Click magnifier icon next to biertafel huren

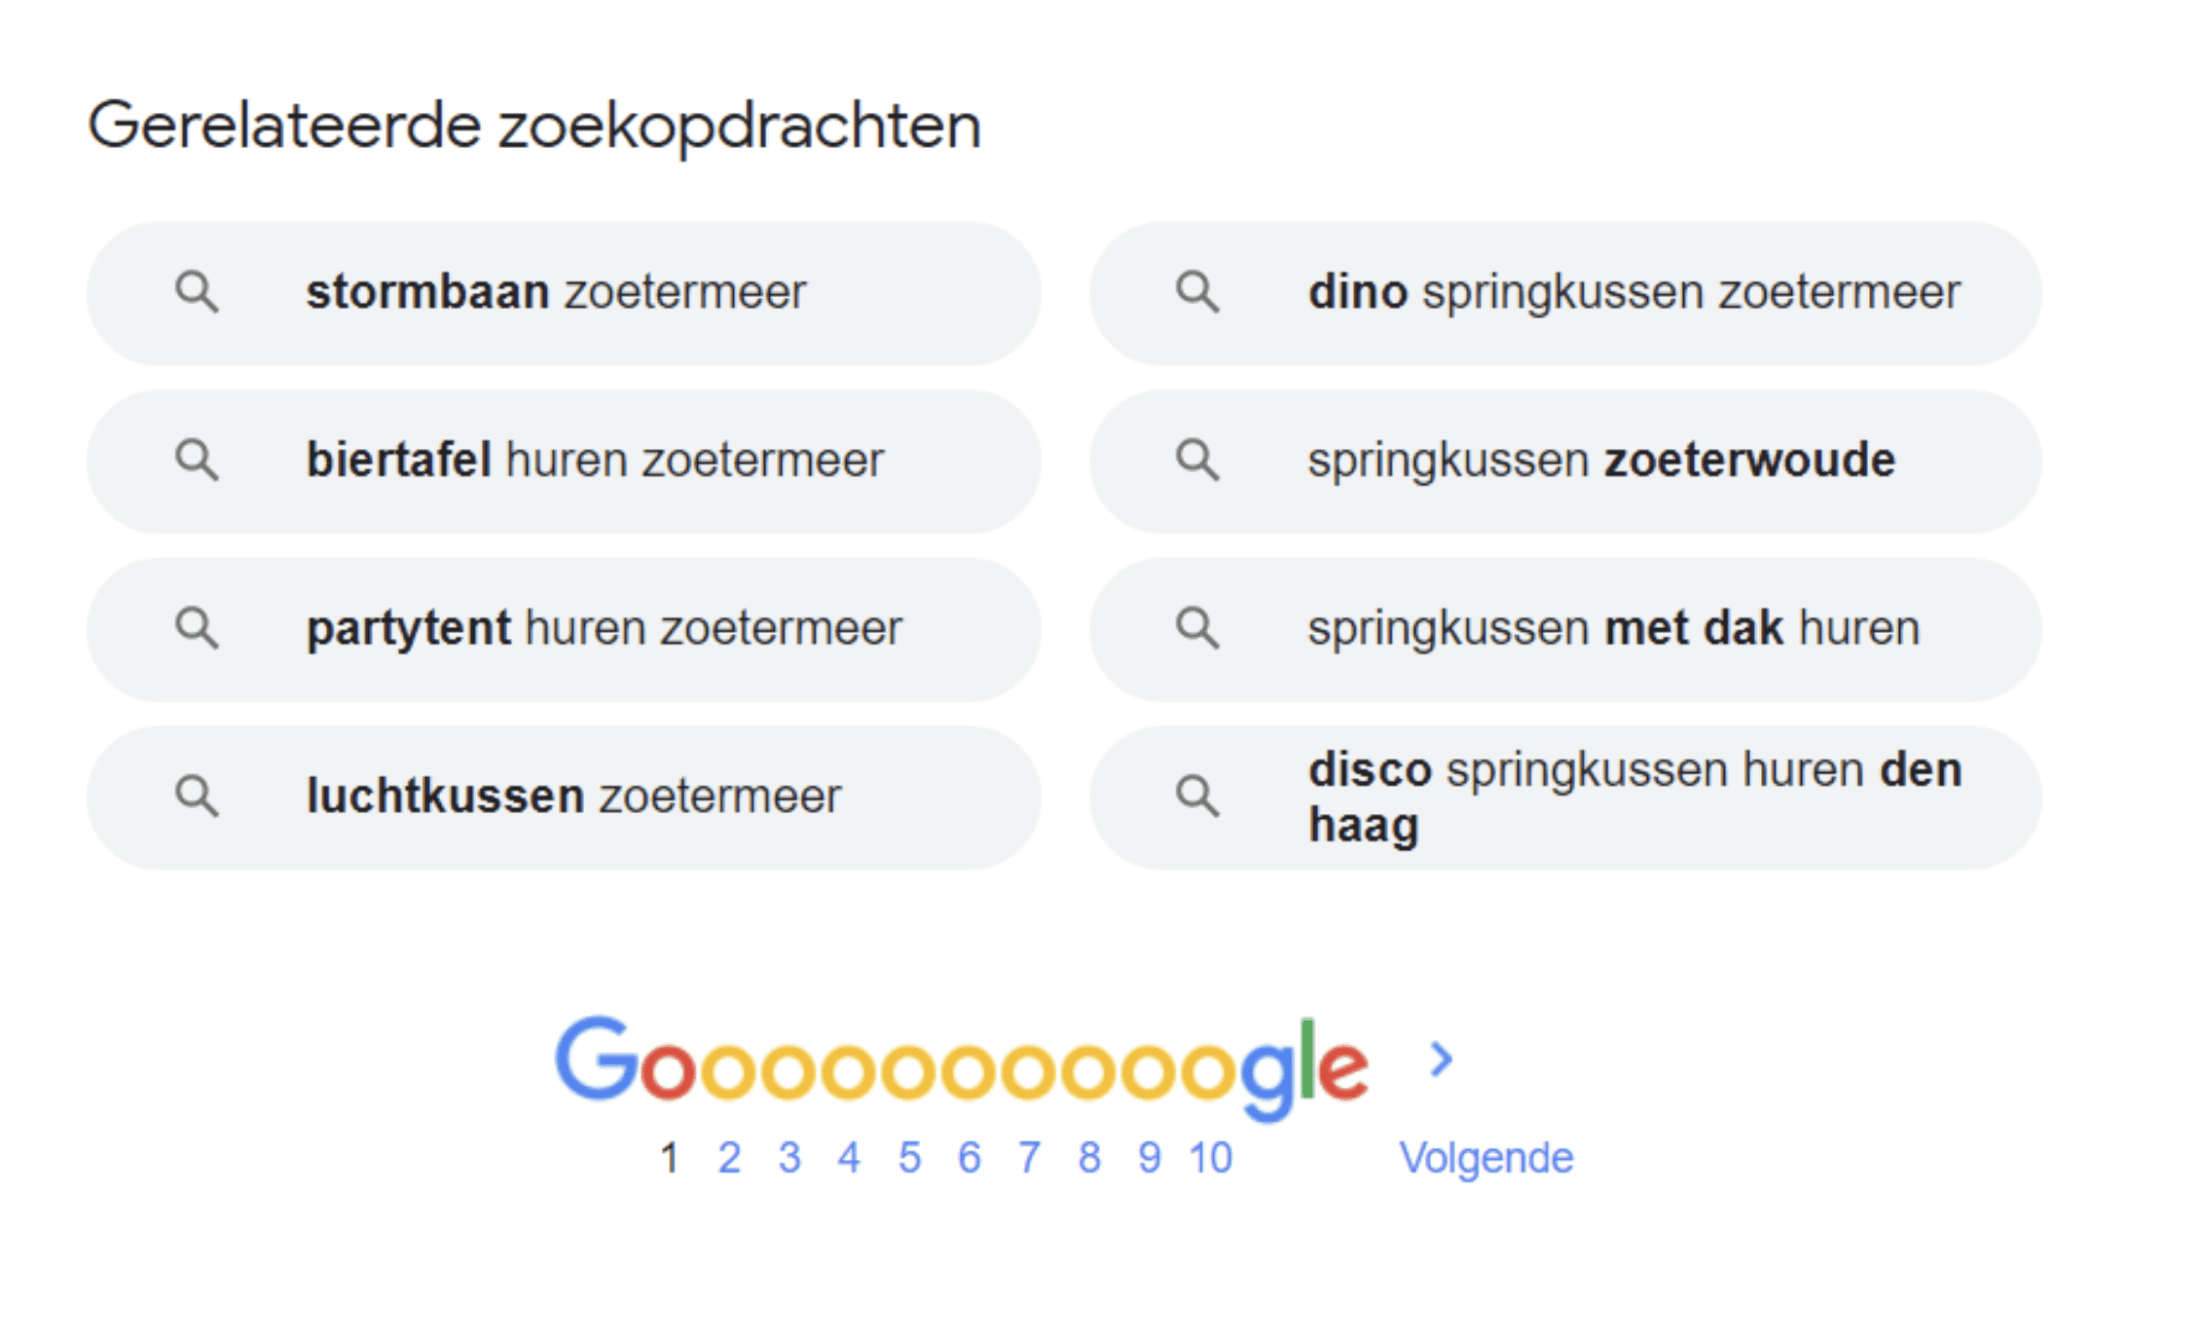[x=196, y=461]
